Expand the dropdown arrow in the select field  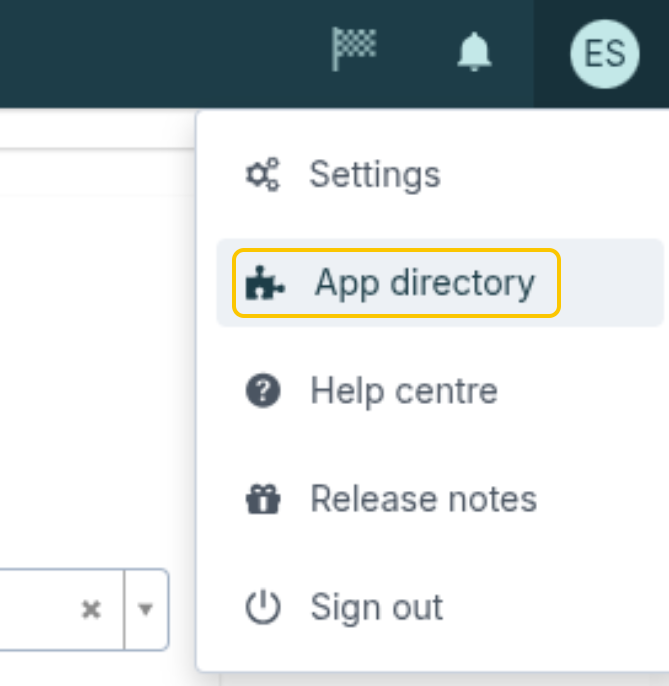(145, 609)
